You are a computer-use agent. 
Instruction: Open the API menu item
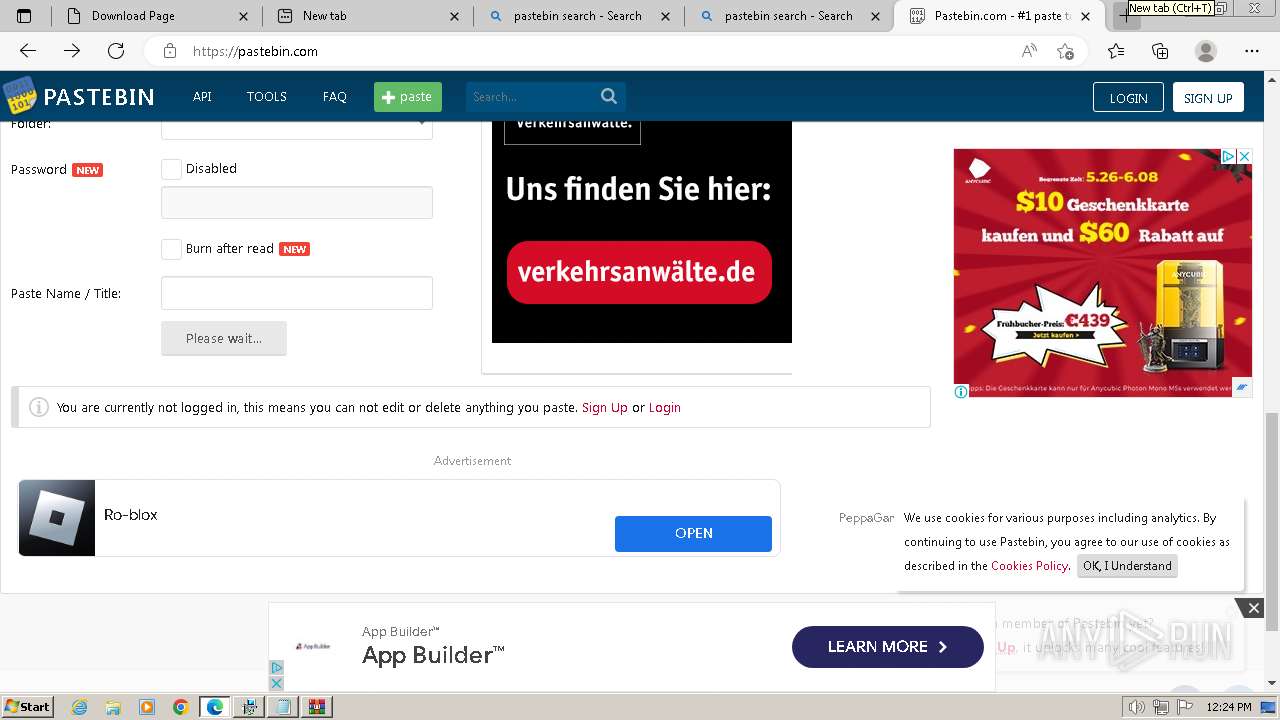202,97
